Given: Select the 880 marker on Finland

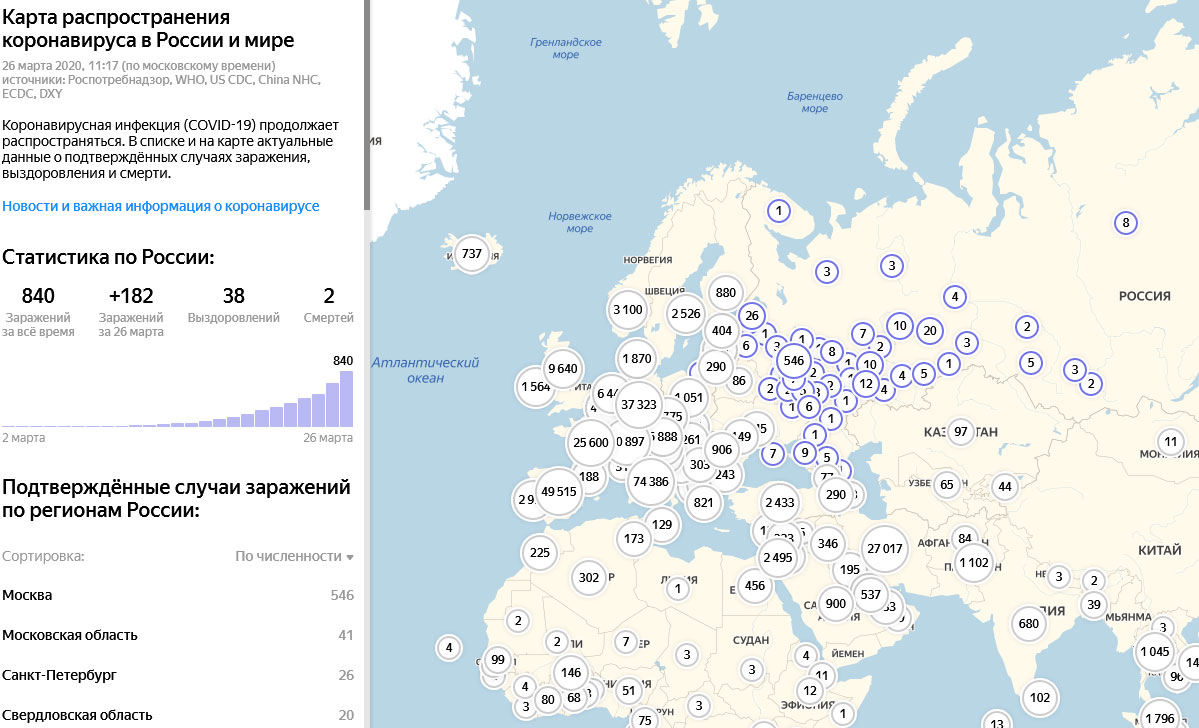Looking at the screenshot, I should point(726,293).
